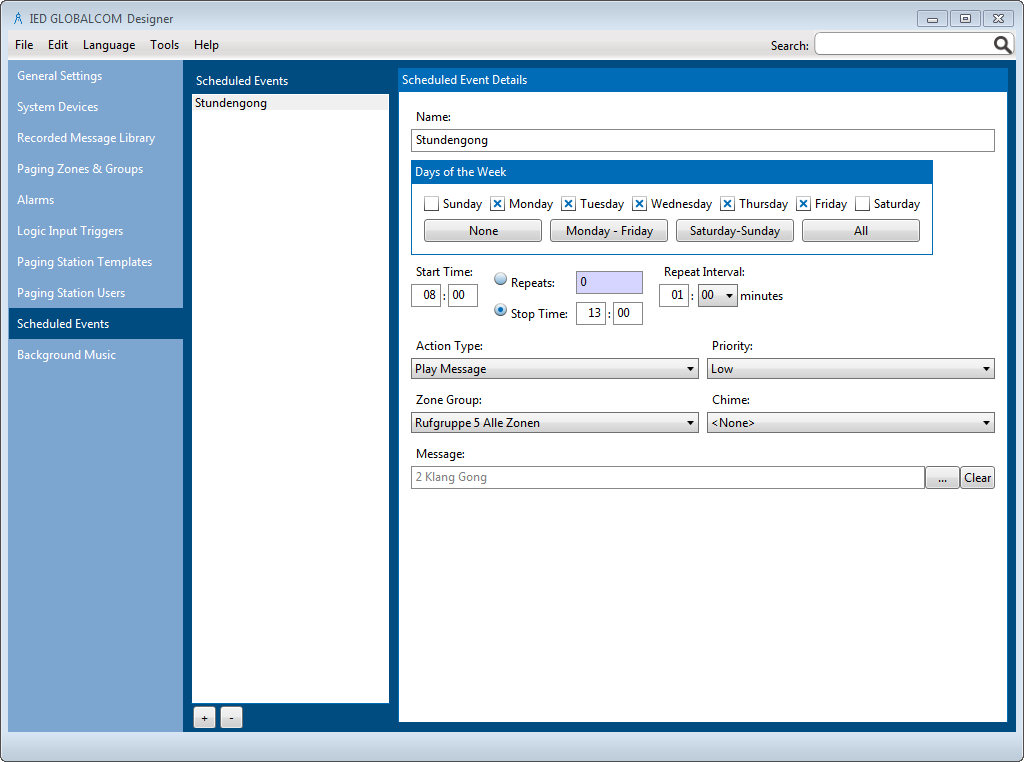
Task: Go to Recorded Message Library section
Action: click(x=86, y=138)
